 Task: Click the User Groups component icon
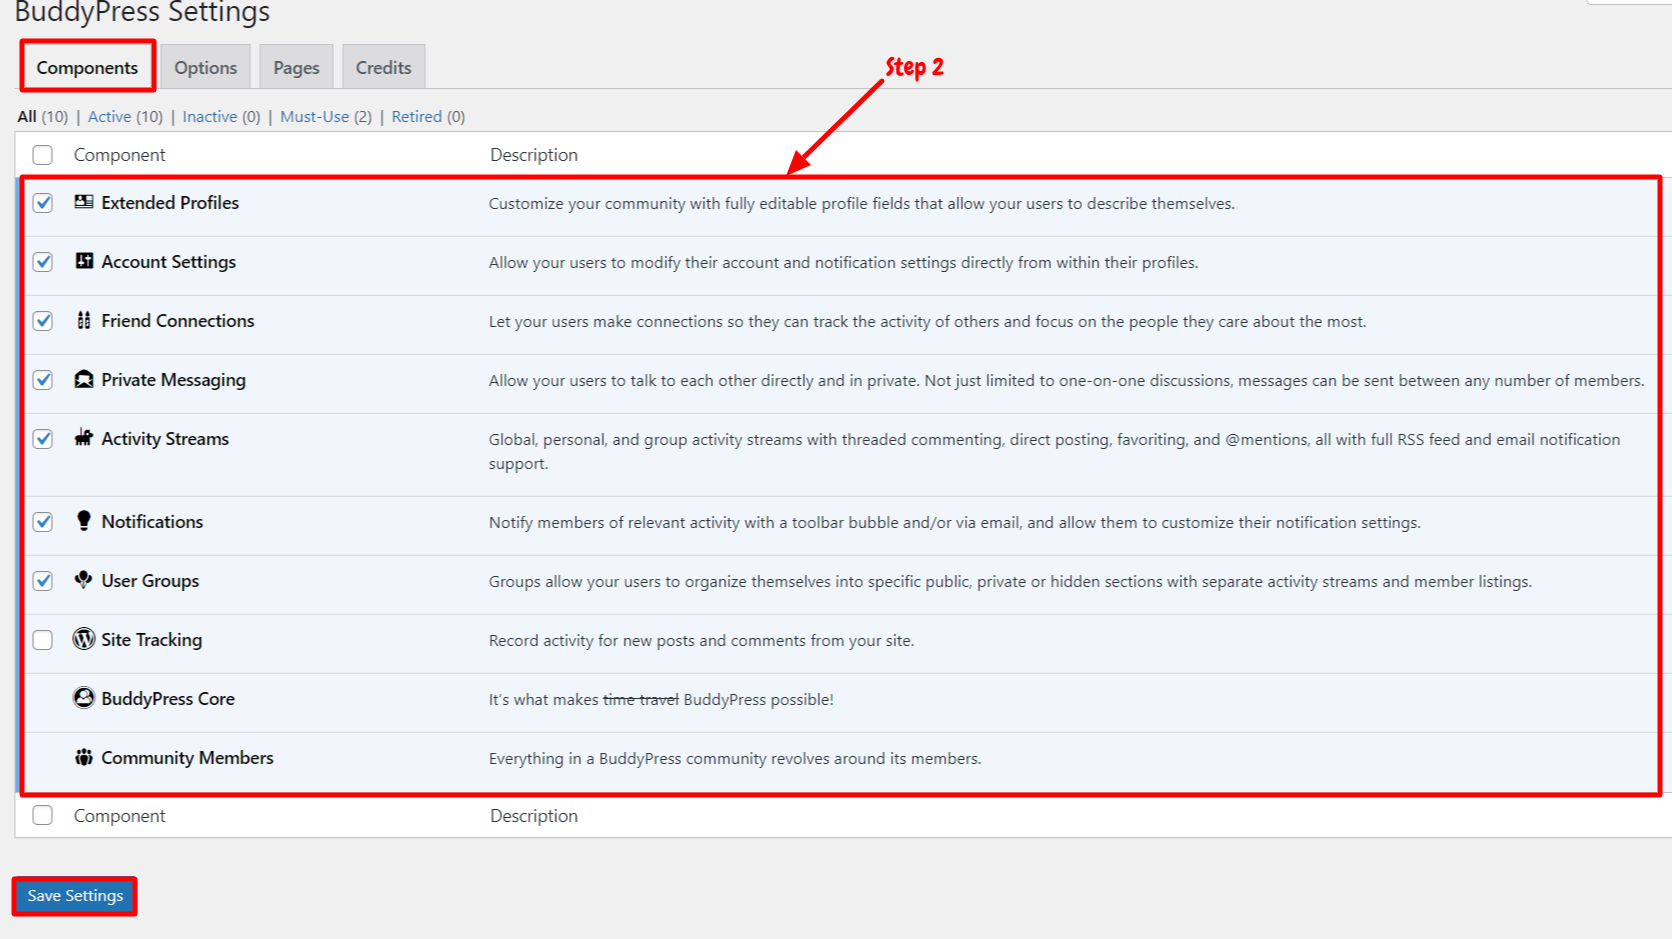[x=84, y=580]
